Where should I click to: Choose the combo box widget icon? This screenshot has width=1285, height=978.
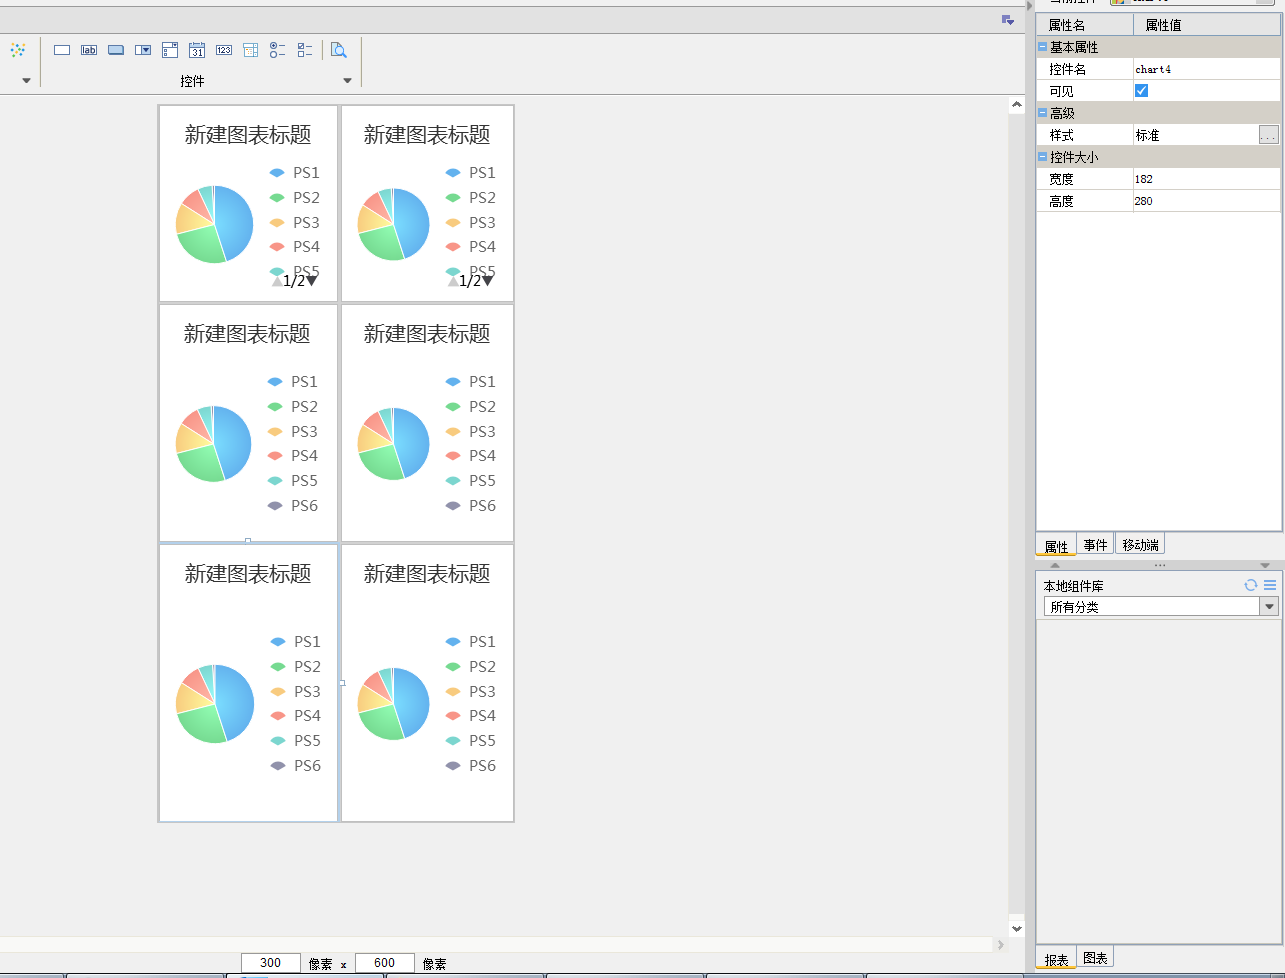tap(143, 50)
